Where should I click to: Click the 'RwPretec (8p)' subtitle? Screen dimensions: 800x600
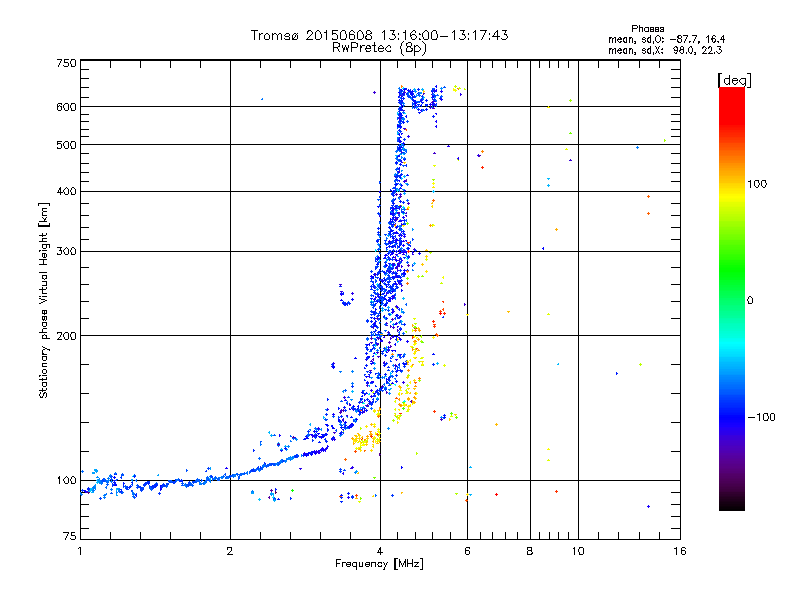[x=379, y=48]
